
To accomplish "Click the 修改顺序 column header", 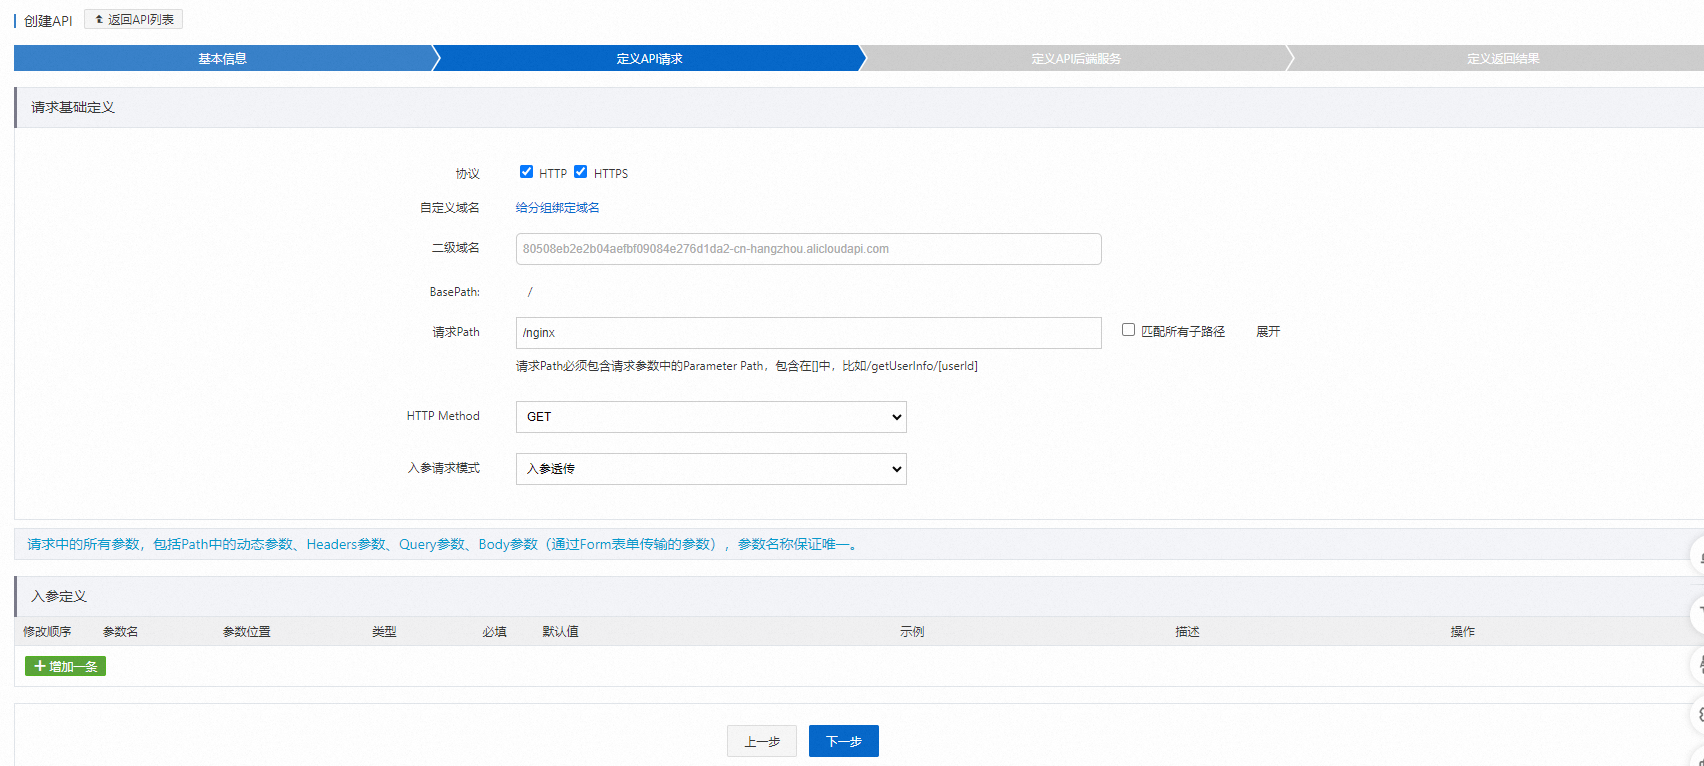I will point(47,631).
